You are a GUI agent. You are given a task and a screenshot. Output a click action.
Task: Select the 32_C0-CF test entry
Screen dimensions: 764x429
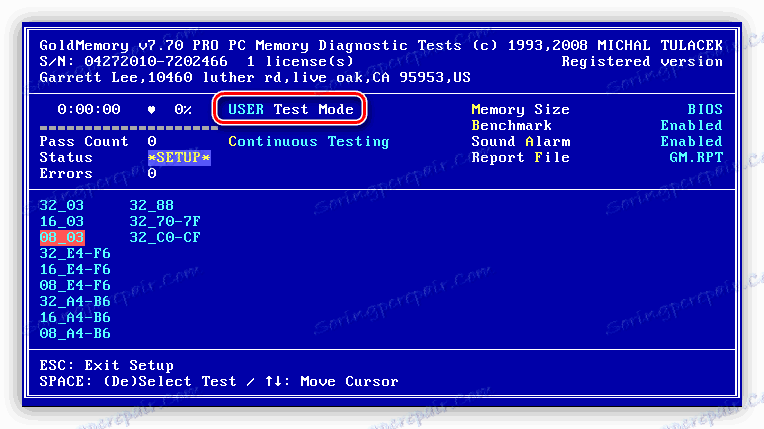pos(165,237)
